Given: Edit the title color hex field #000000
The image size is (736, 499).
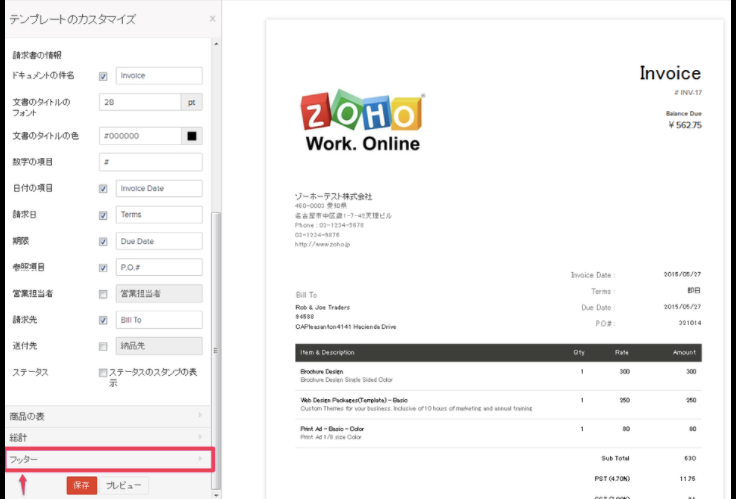Looking at the screenshot, I should click(140, 136).
